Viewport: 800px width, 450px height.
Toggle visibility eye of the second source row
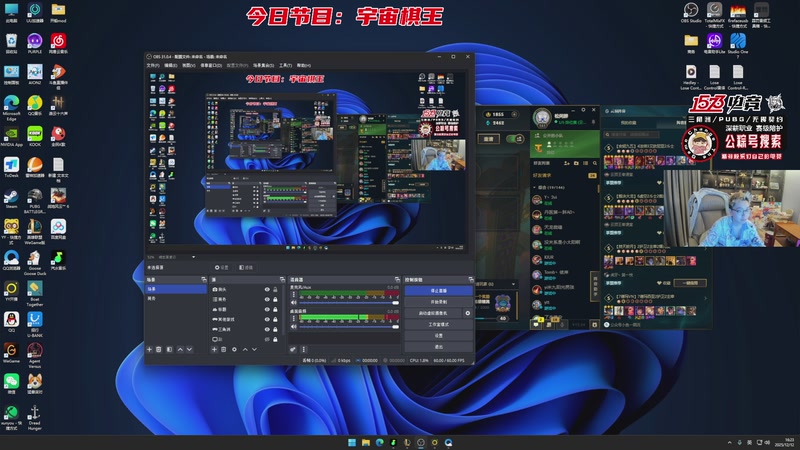click(x=267, y=299)
